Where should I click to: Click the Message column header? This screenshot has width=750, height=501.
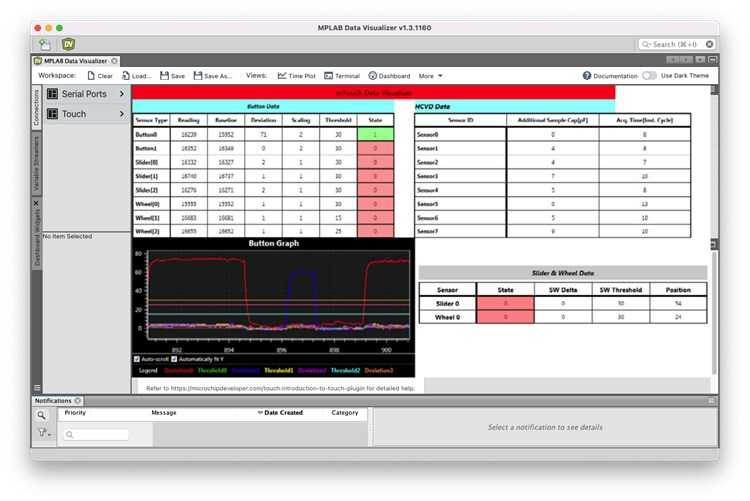pyautogui.click(x=164, y=412)
